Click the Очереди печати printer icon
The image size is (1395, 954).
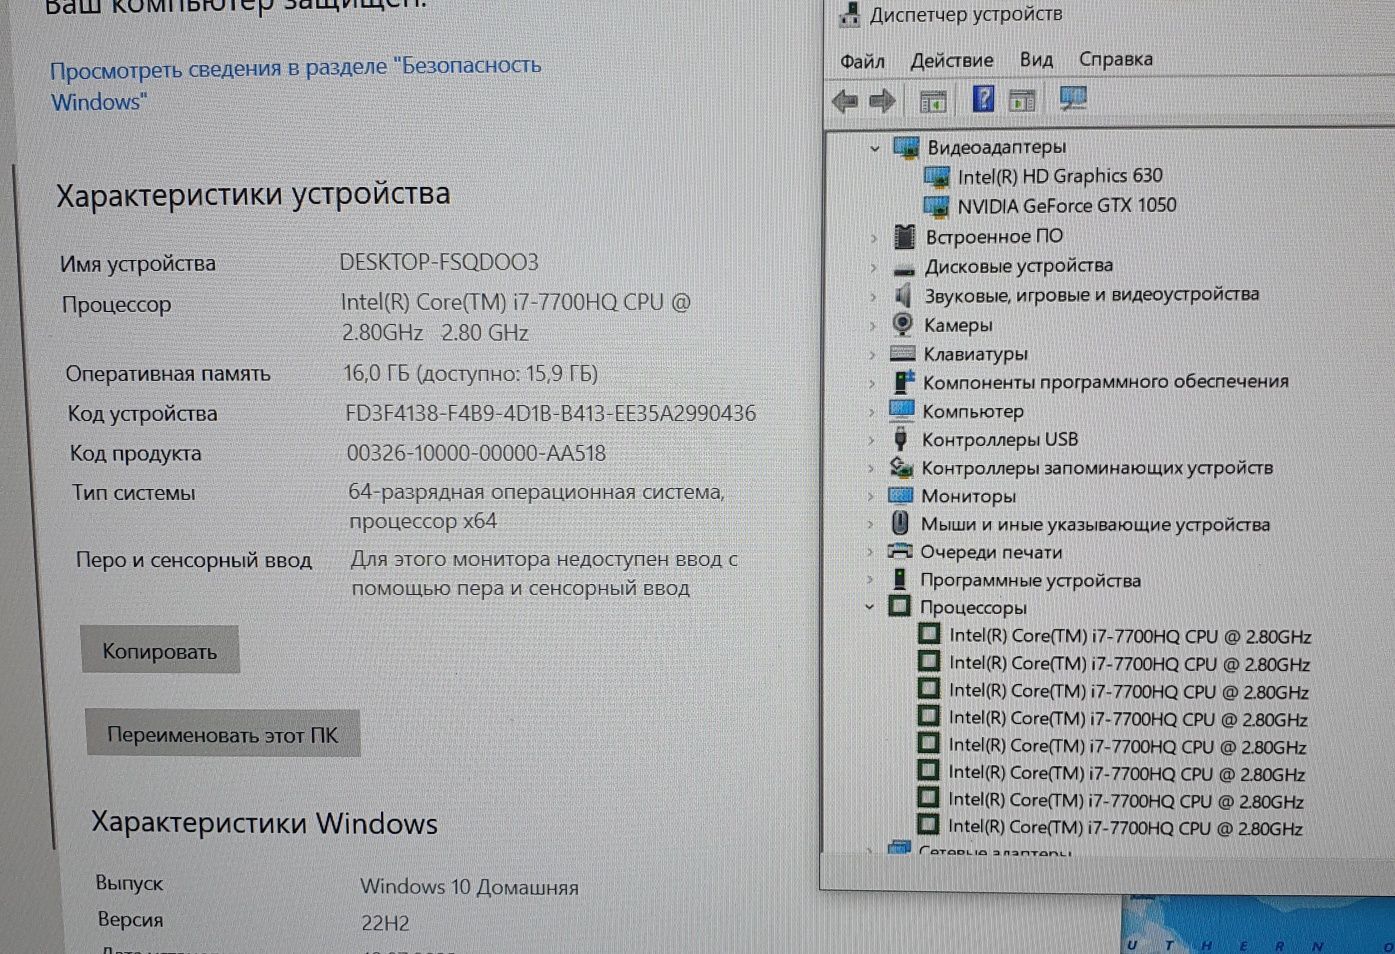(900, 551)
